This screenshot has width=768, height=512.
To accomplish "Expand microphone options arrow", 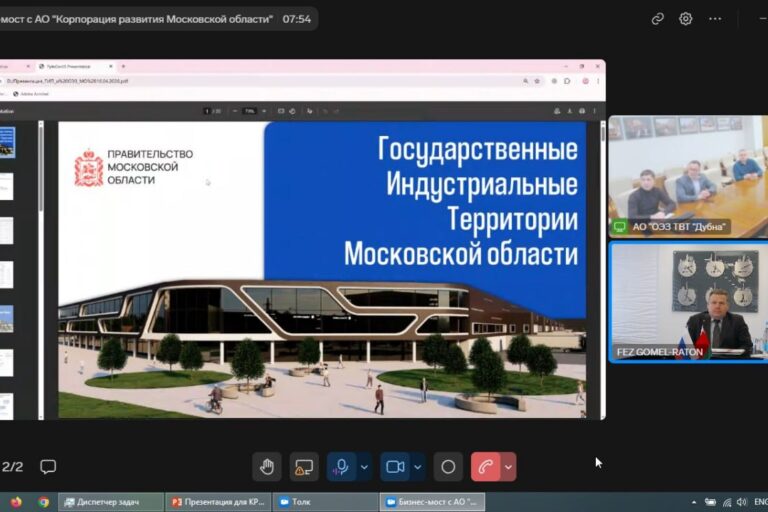I will [x=364, y=467].
